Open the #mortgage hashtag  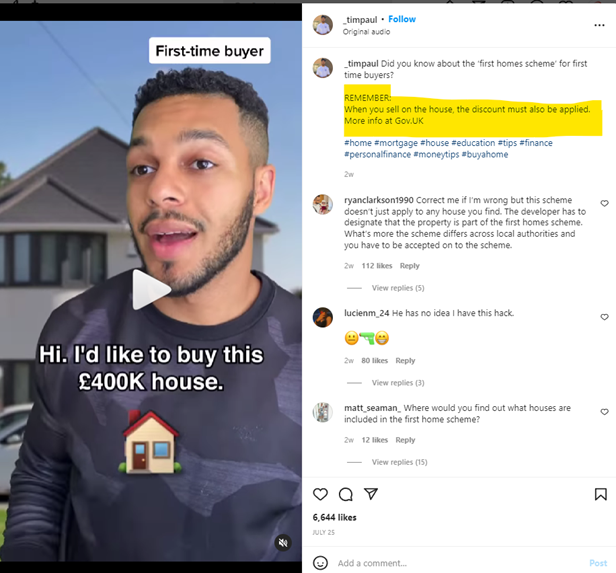396,143
